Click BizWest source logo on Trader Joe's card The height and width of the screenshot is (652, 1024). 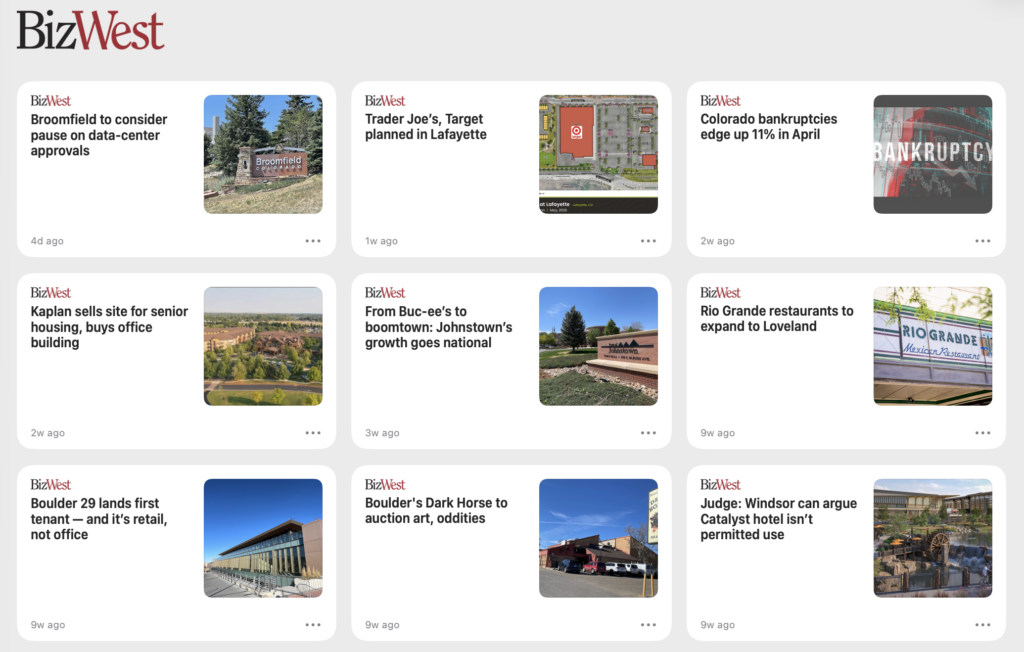[385, 101]
